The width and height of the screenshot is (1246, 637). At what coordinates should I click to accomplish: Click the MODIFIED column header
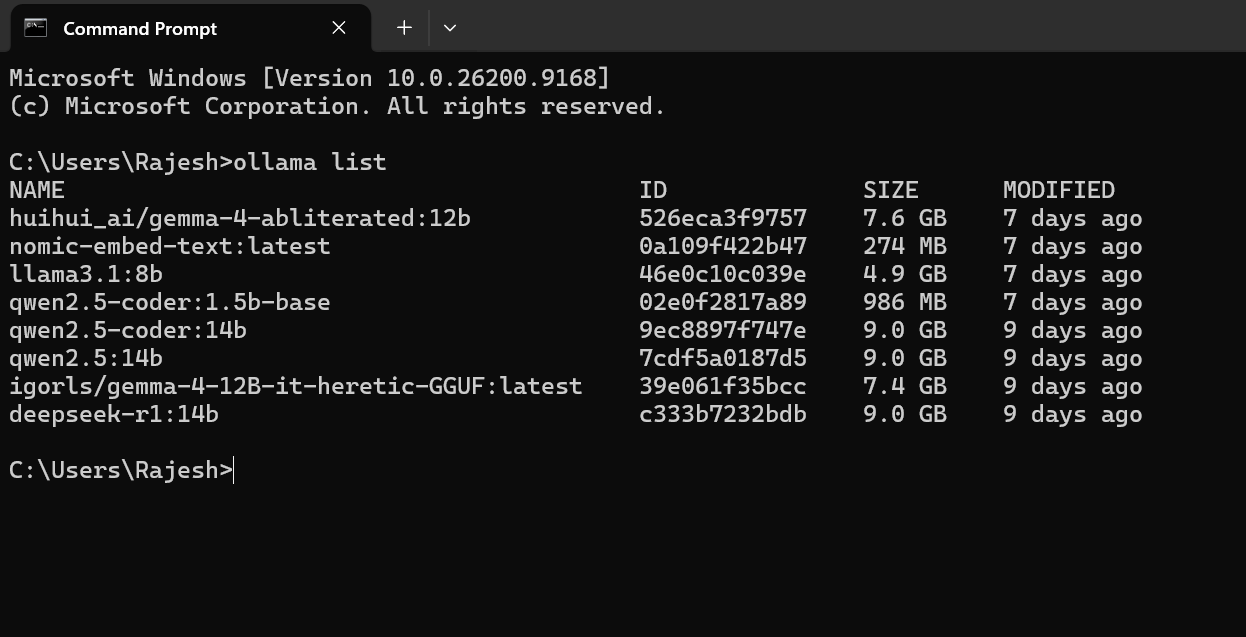(1059, 190)
